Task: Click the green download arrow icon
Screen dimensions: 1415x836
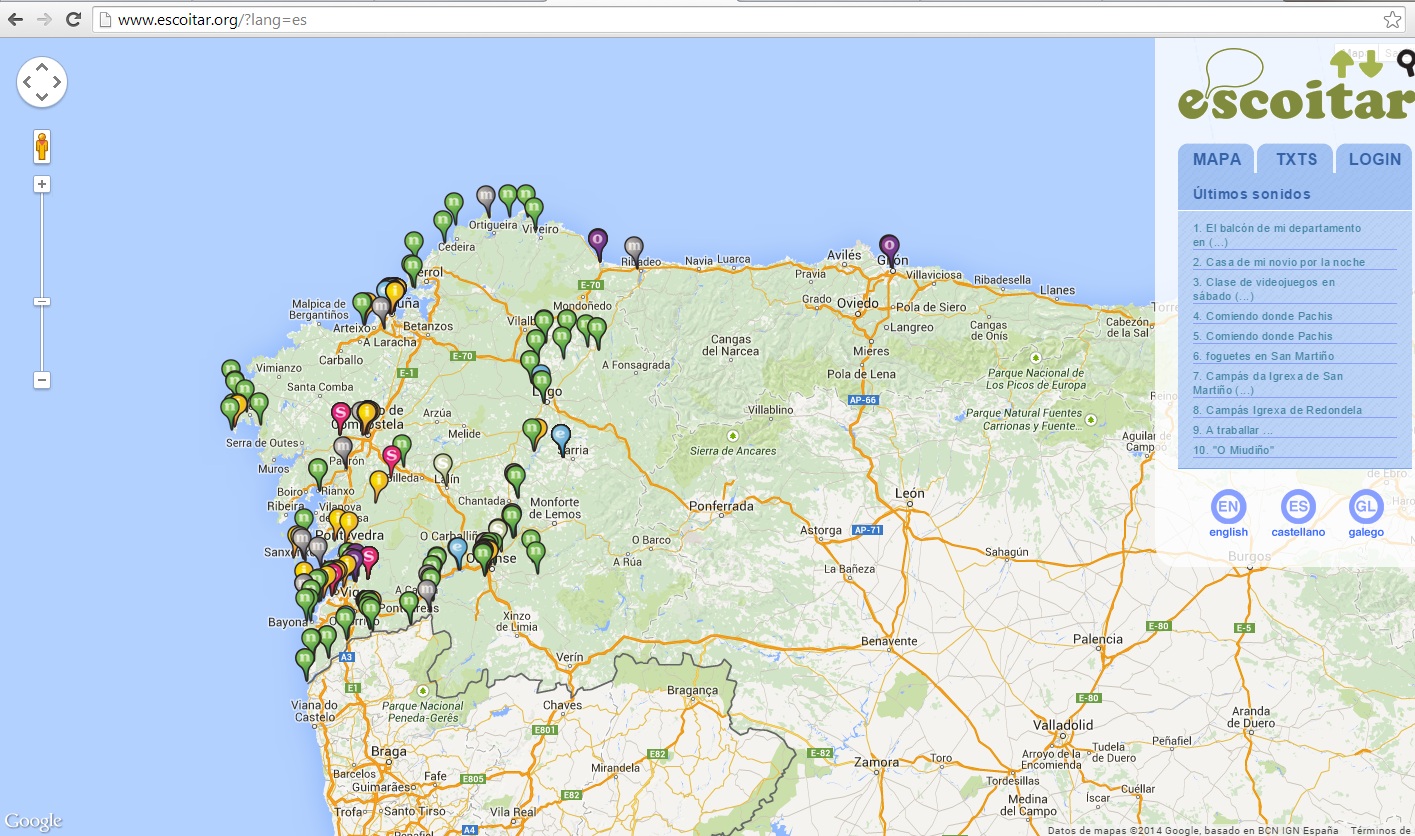Action: point(1370,64)
